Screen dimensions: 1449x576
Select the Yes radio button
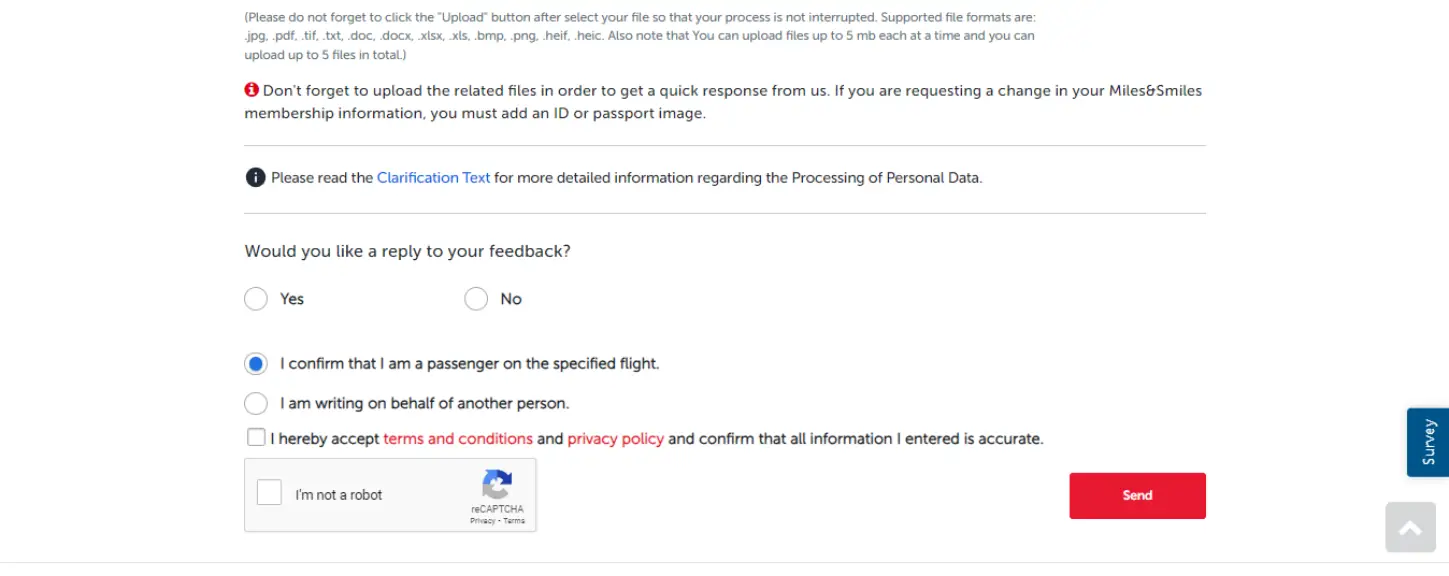coord(256,299)
